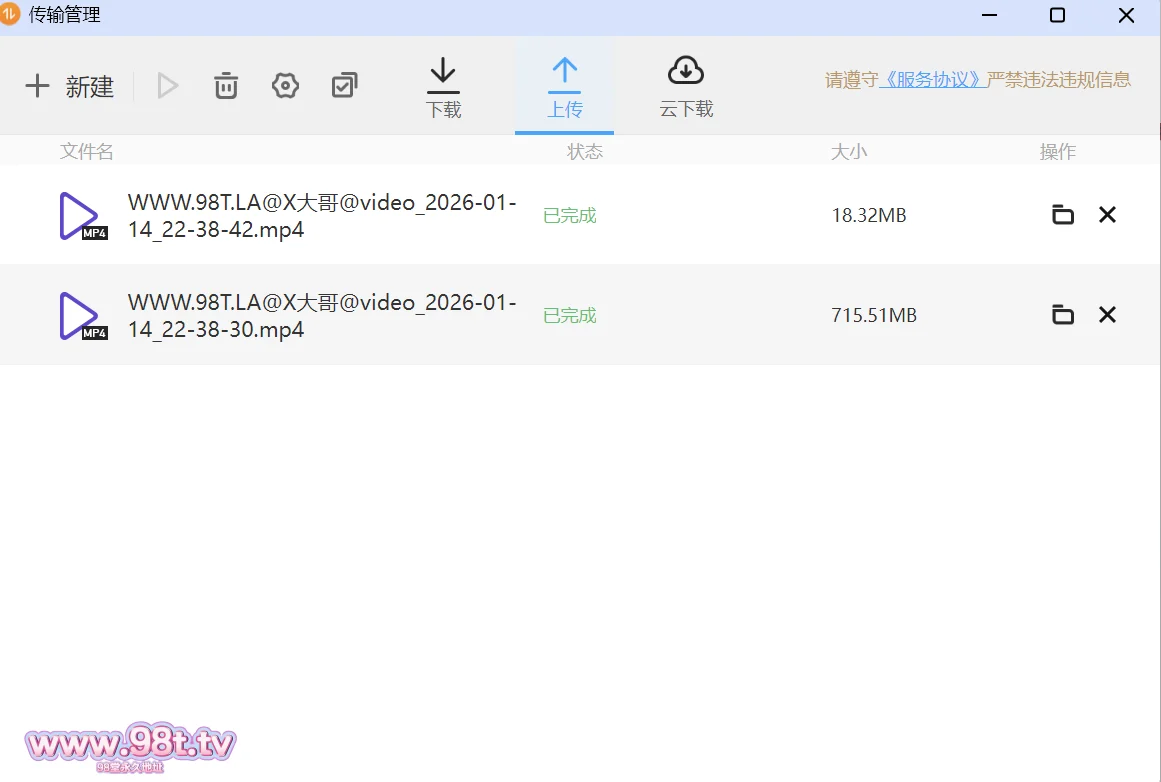Open the 云下载 cloud download tab
1161x782 pixels.
click(686, 88)
